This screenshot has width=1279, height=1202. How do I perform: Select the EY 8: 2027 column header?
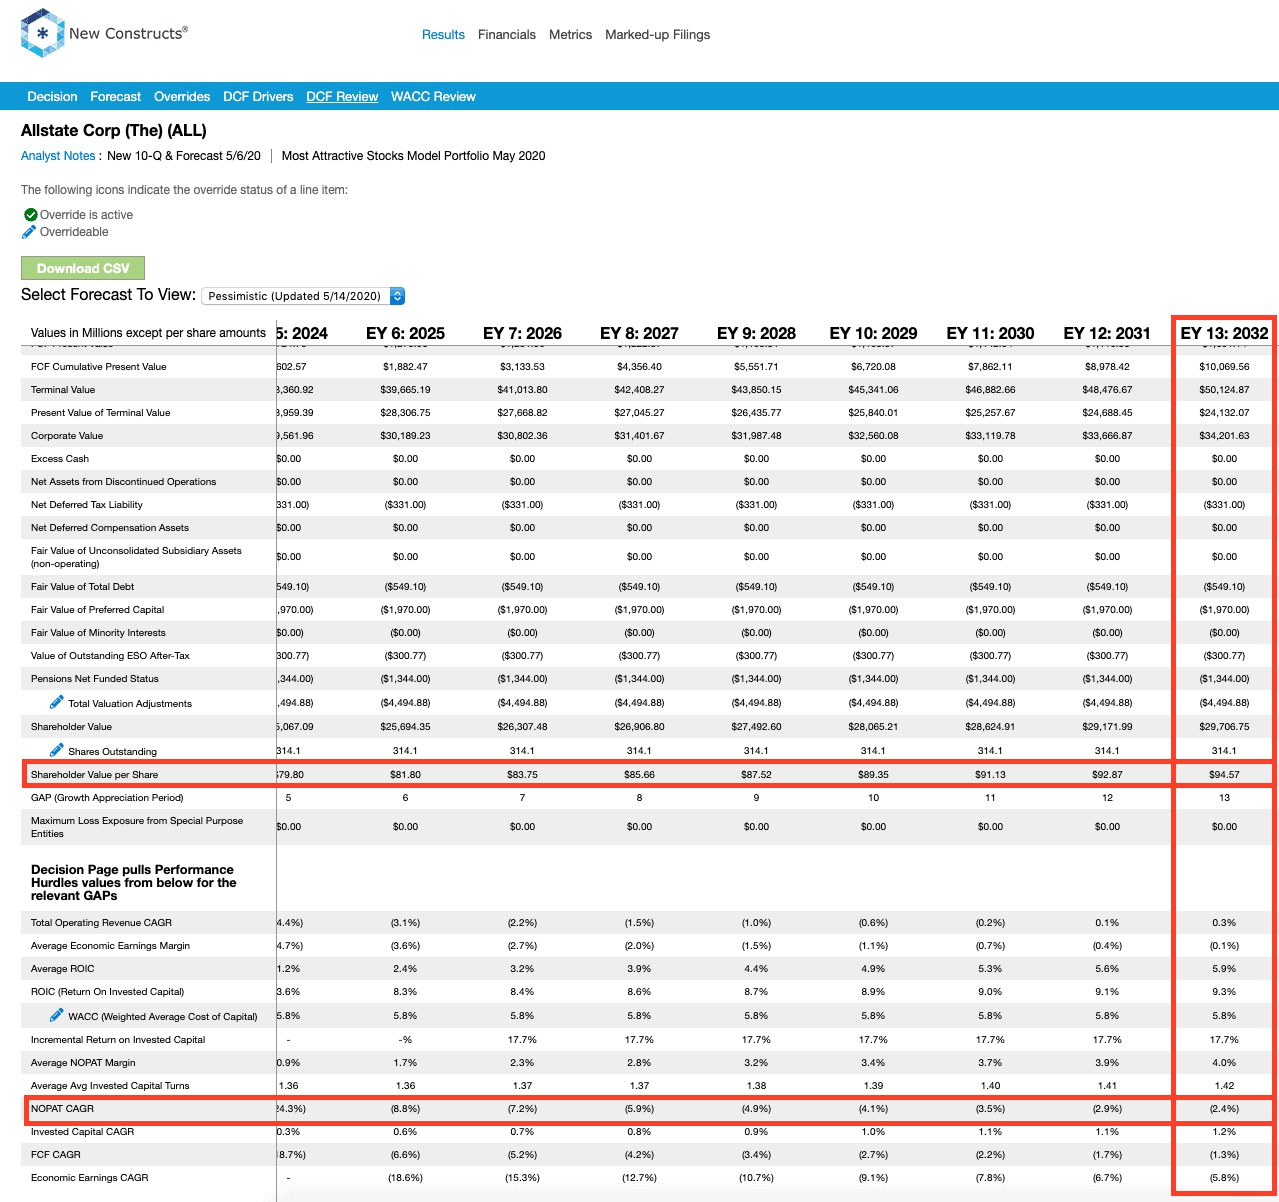(639, 333)
